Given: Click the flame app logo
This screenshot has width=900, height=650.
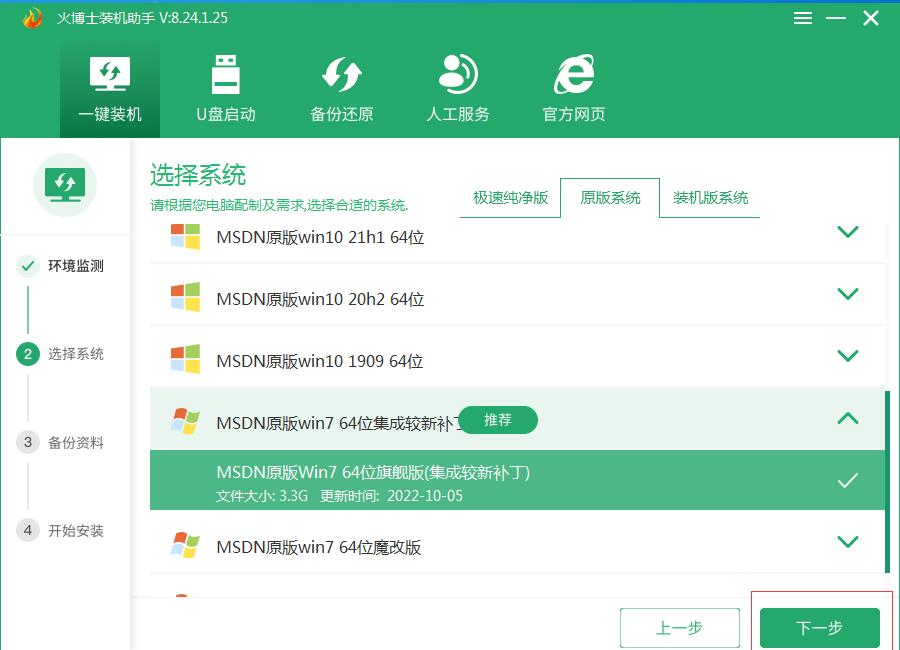Looking at the screenshot, I should [32, 18].
